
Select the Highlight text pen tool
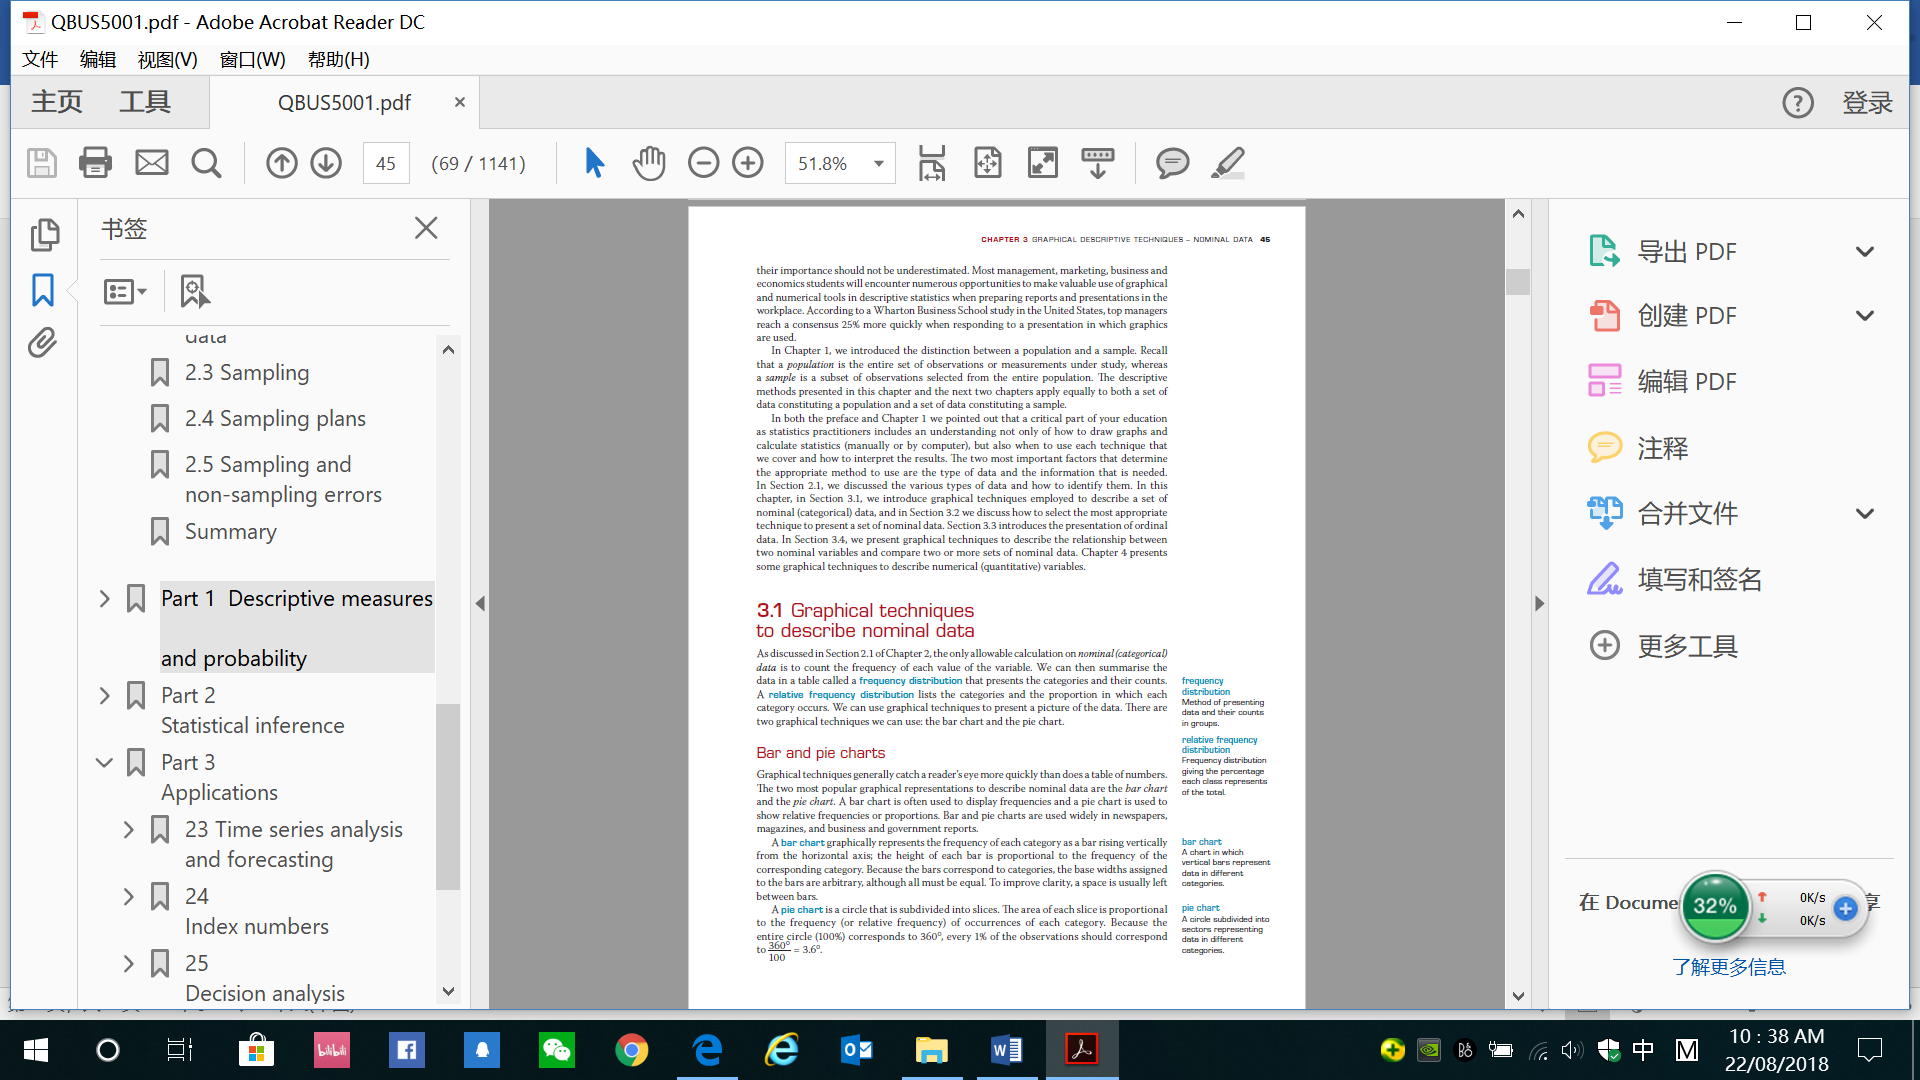click(x=1227, y=163)
